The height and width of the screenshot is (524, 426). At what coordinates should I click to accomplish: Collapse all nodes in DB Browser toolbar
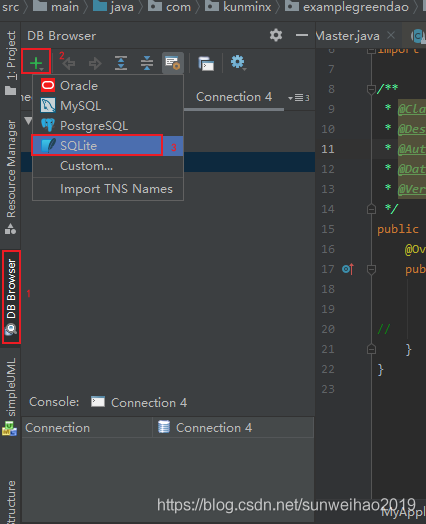click(147, 63)
